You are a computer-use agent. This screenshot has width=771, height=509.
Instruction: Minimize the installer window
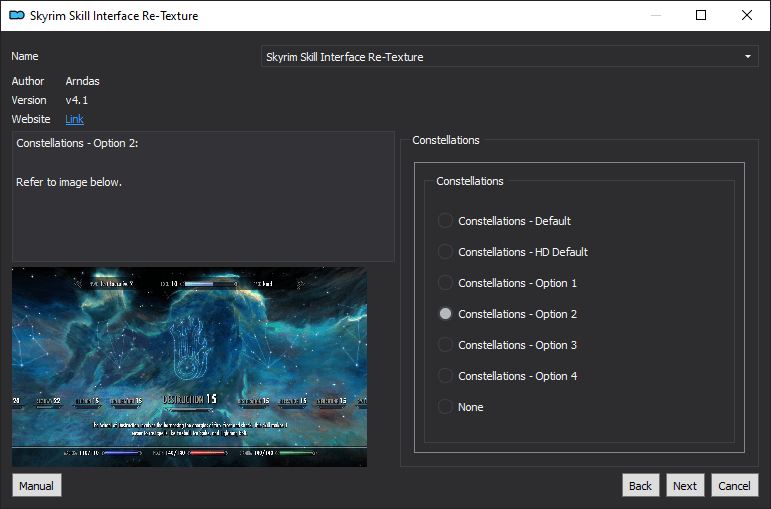pos(655,15)
